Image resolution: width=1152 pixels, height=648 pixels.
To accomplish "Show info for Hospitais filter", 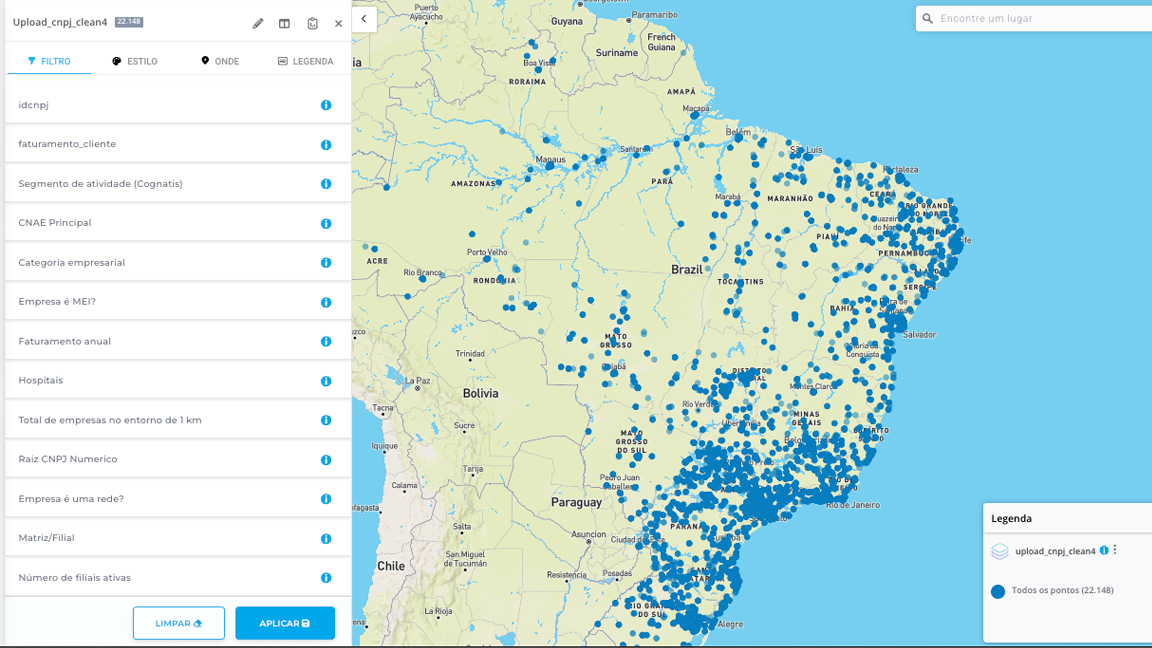I will pyautogui.click(x=326, y=381).
